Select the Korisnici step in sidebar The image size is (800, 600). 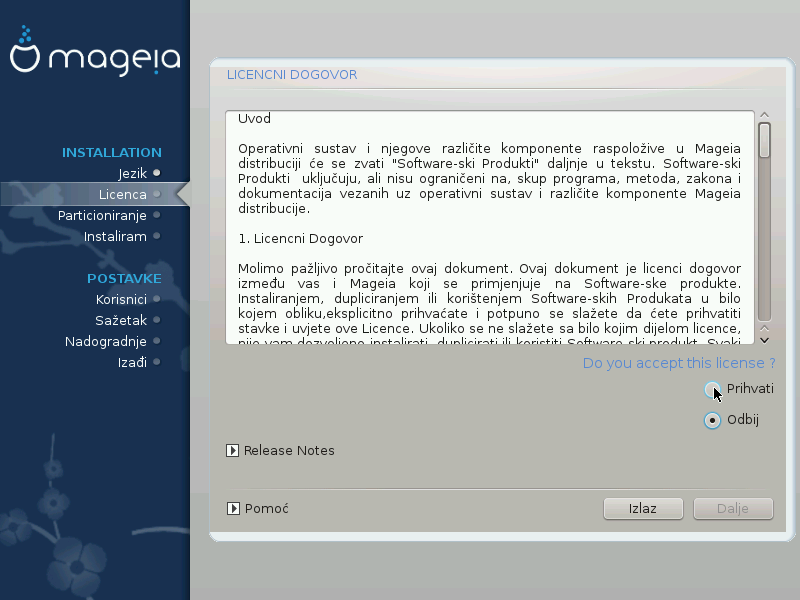(x=121, y=299)
